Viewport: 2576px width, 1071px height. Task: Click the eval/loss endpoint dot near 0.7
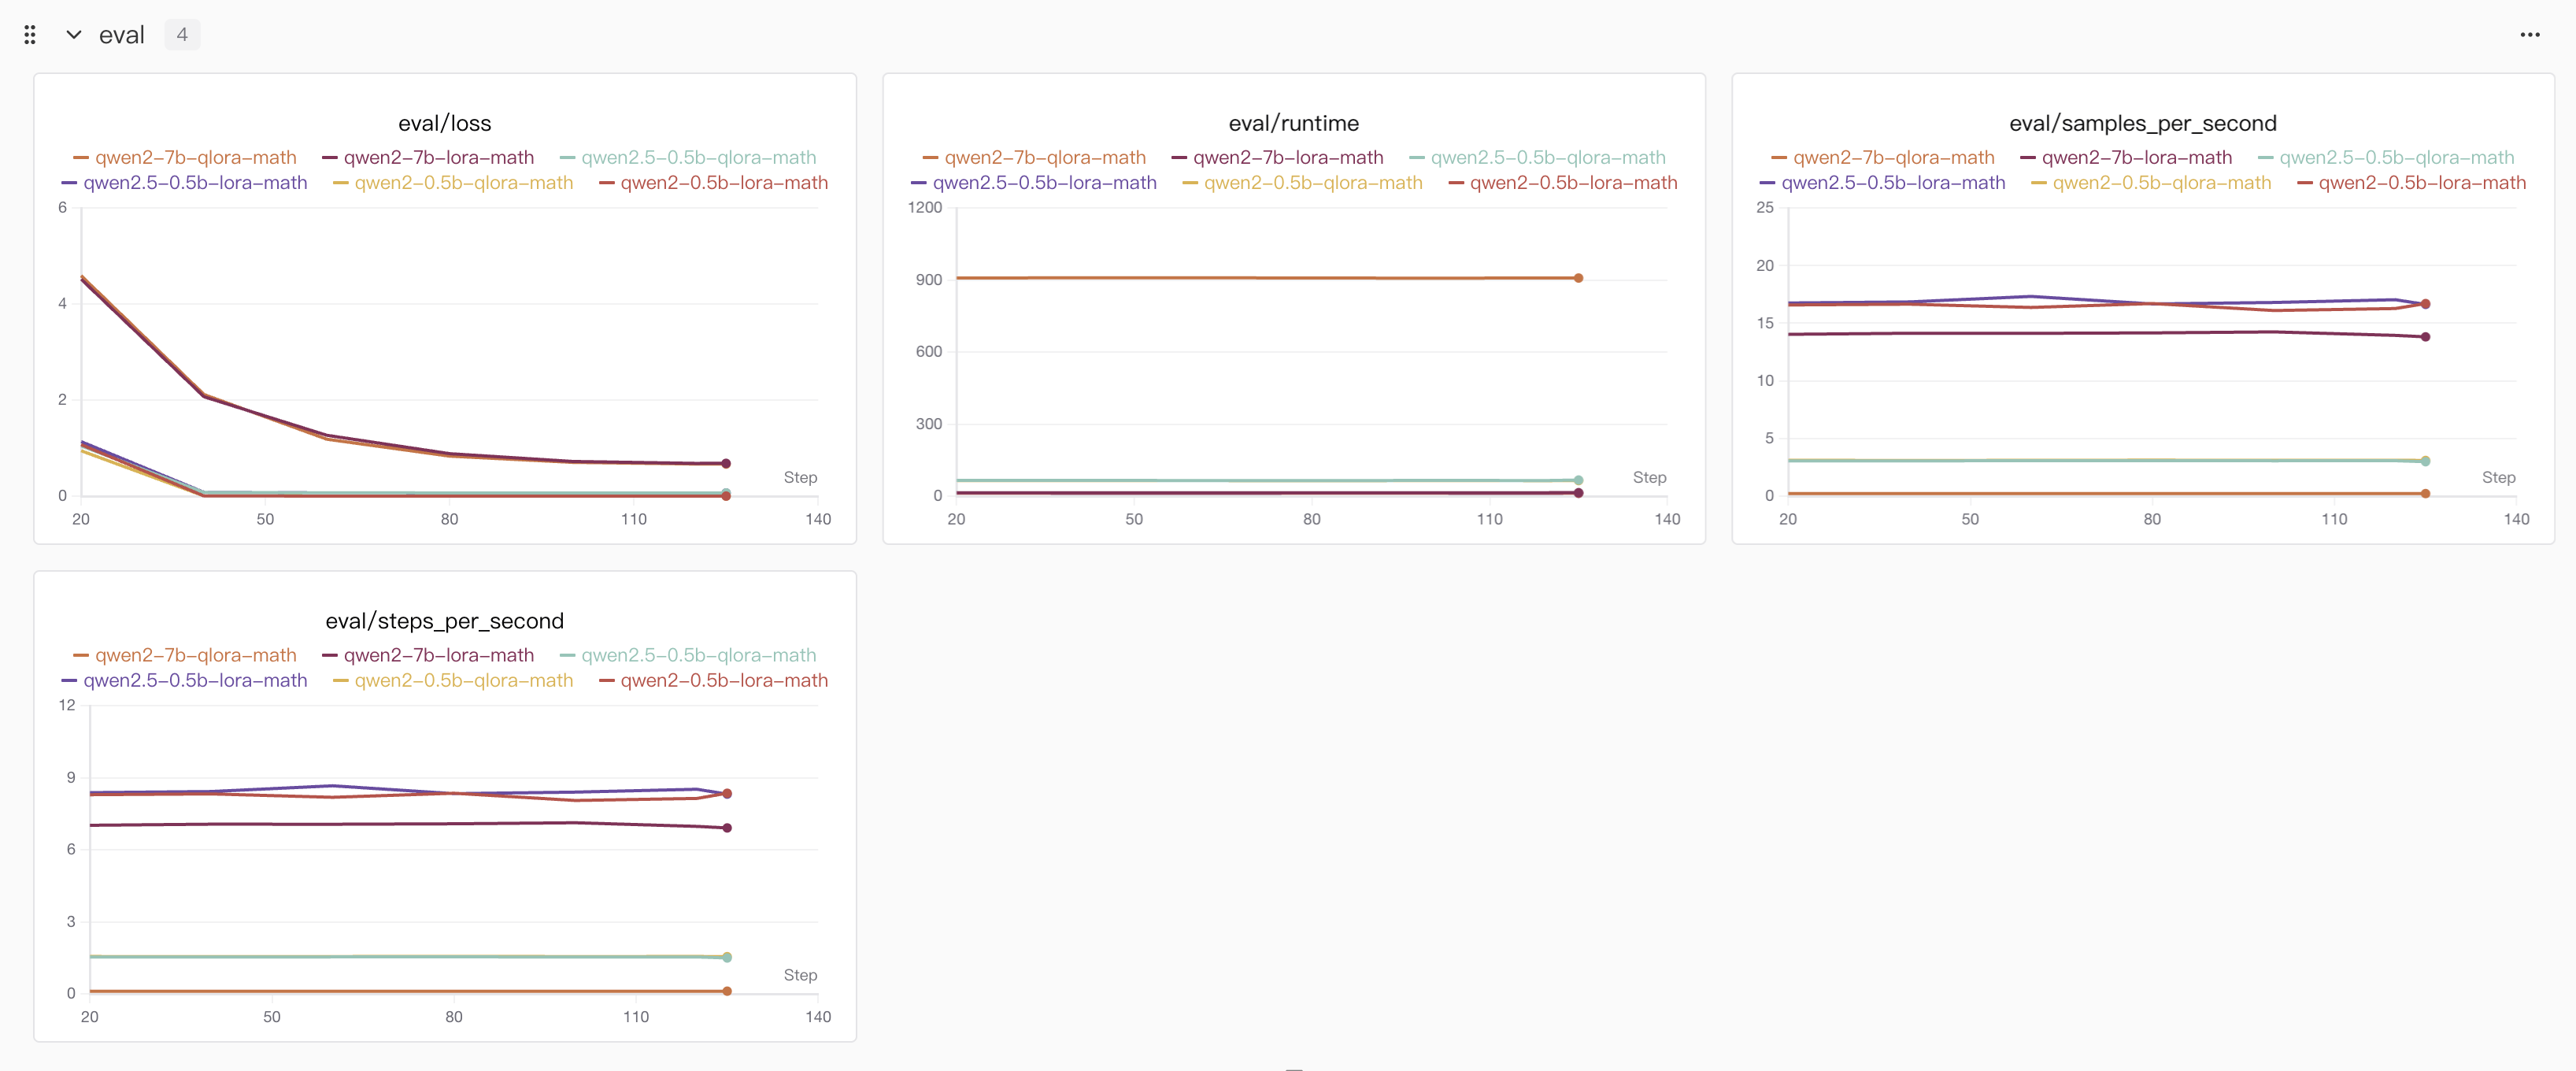(x=726, y=463)
